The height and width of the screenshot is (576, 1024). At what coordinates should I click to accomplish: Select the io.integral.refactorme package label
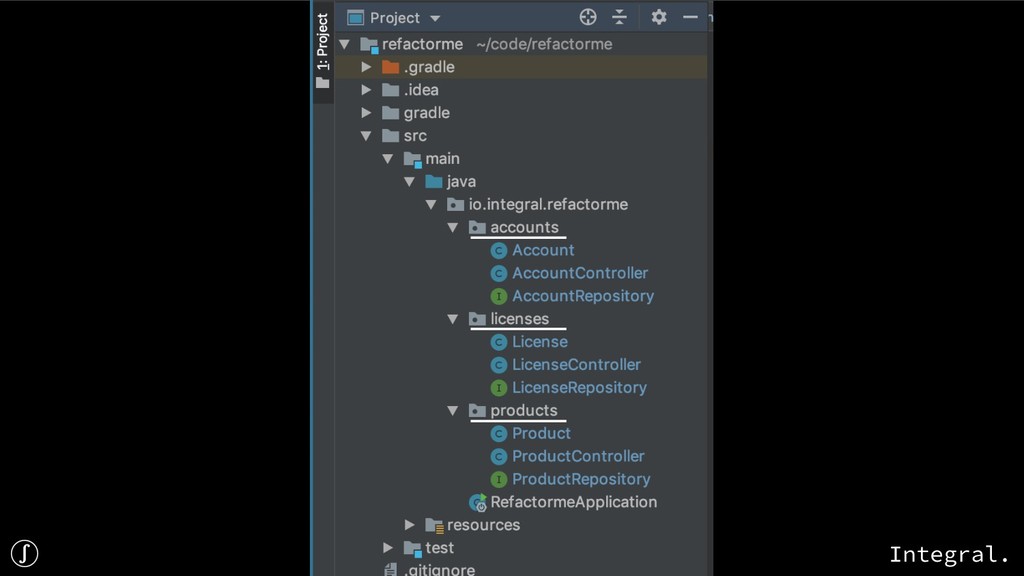(548, 204)
